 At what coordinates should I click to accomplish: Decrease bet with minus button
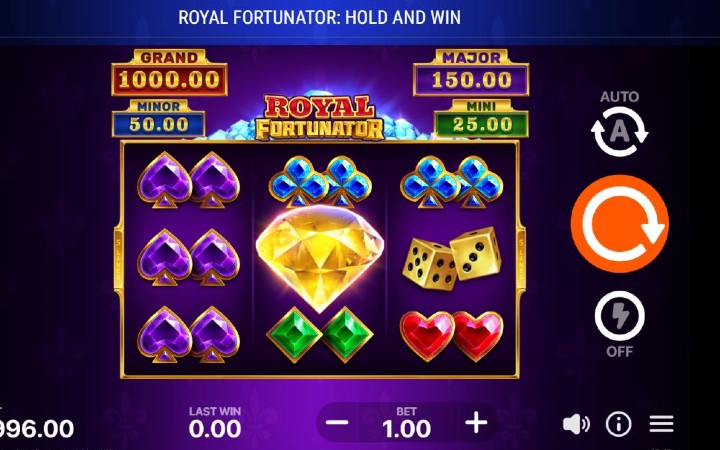337,422
